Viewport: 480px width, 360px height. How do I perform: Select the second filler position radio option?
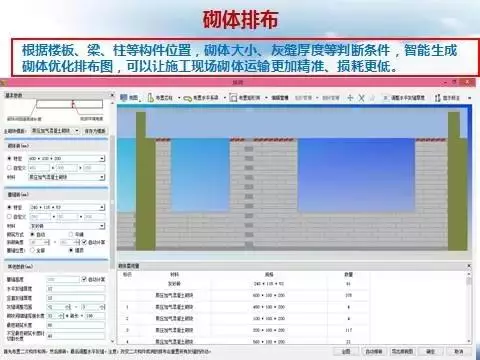point(71,250)
